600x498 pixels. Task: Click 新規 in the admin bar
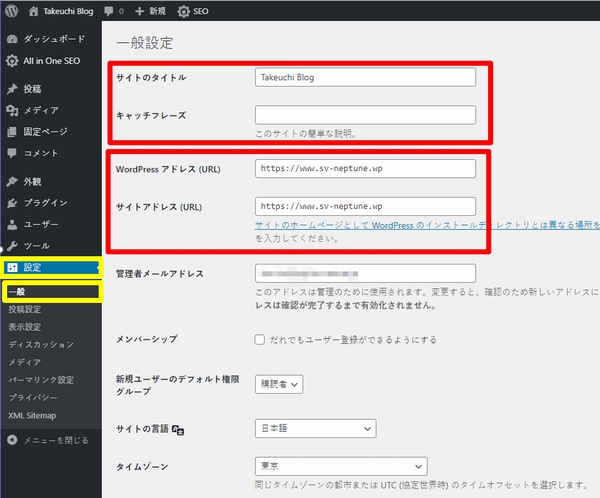click(157, 11)
